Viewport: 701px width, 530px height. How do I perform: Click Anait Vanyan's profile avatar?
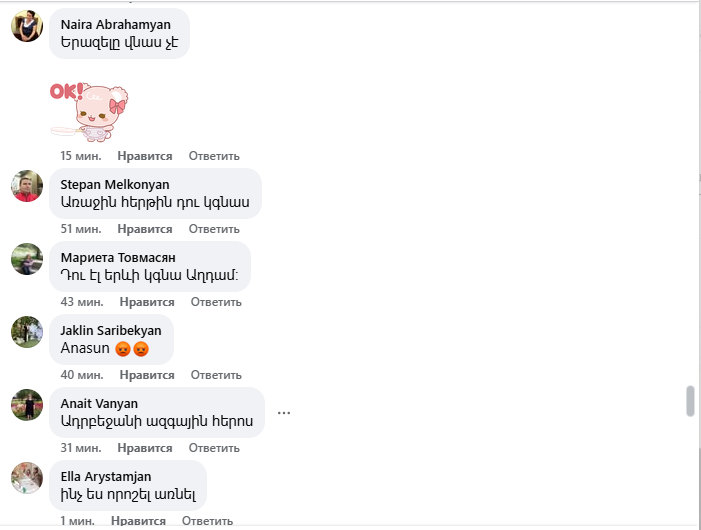point(27,405)
